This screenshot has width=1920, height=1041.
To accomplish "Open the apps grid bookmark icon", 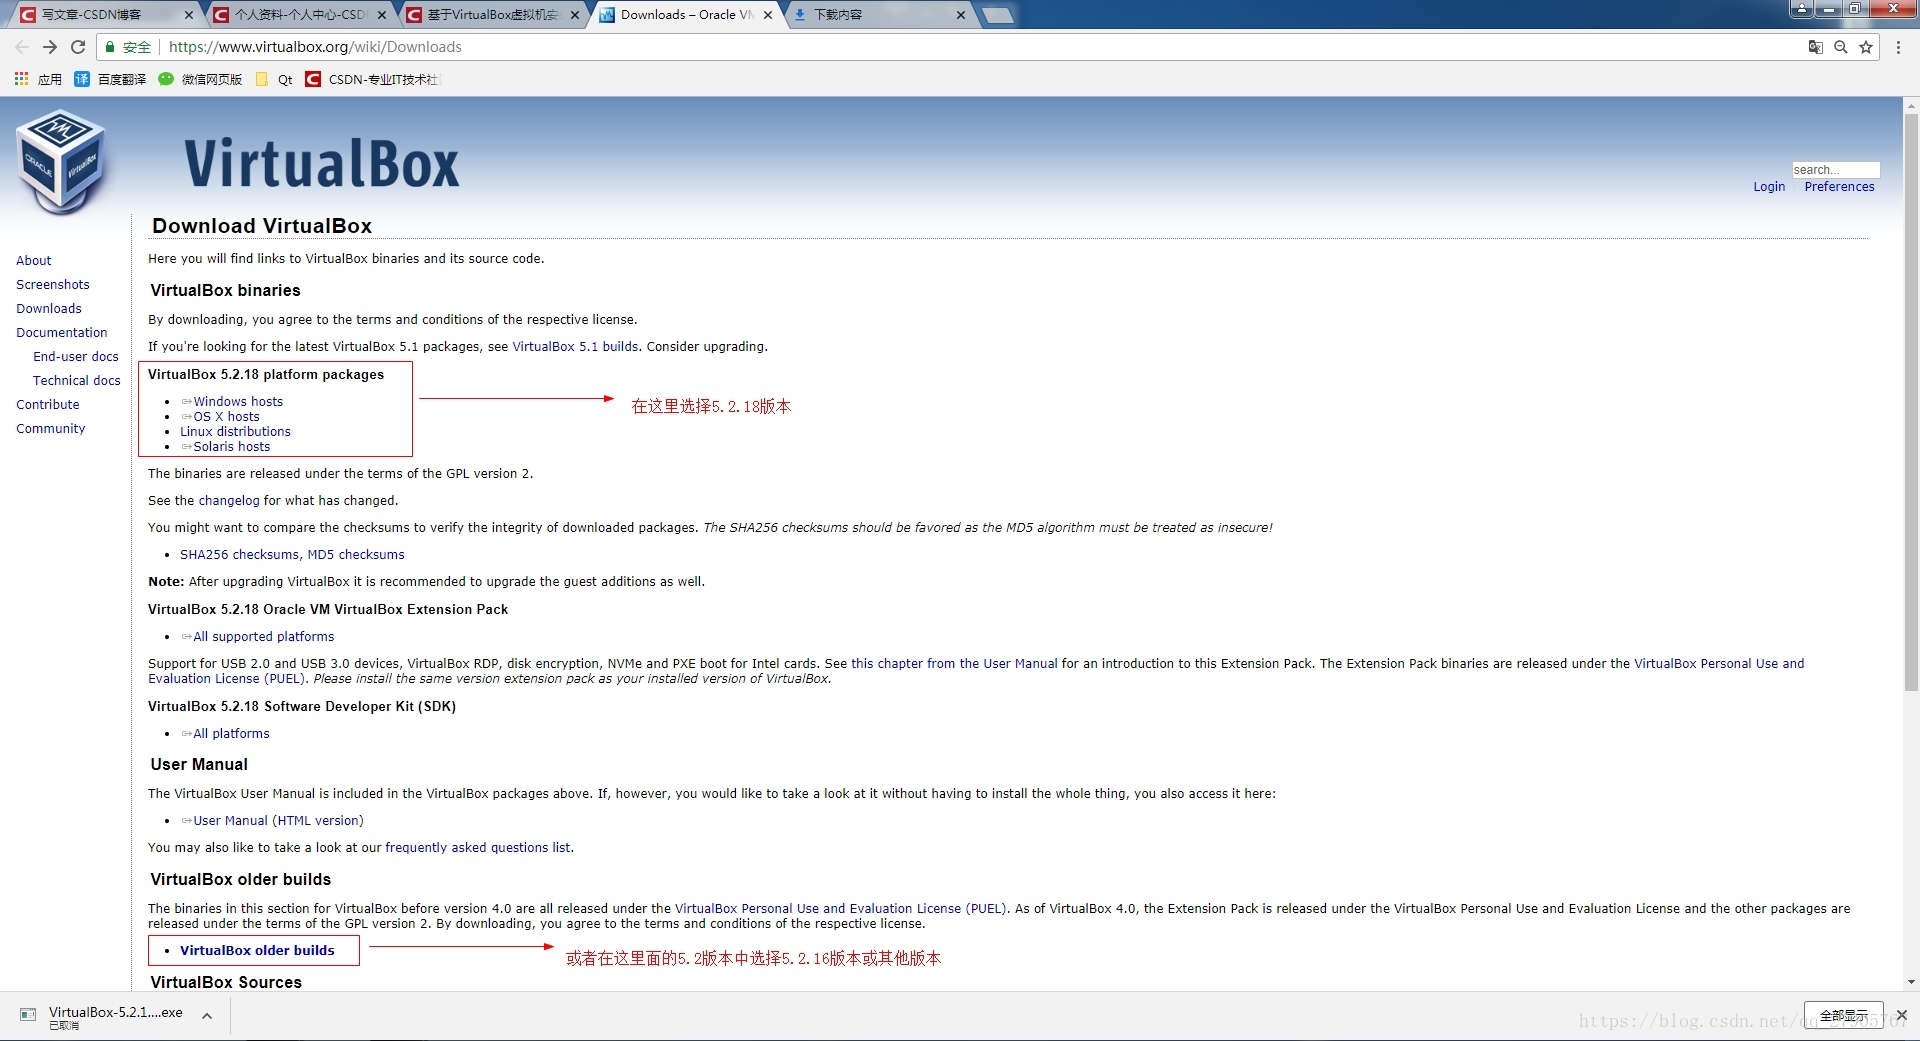I will [x=21, y=79].
